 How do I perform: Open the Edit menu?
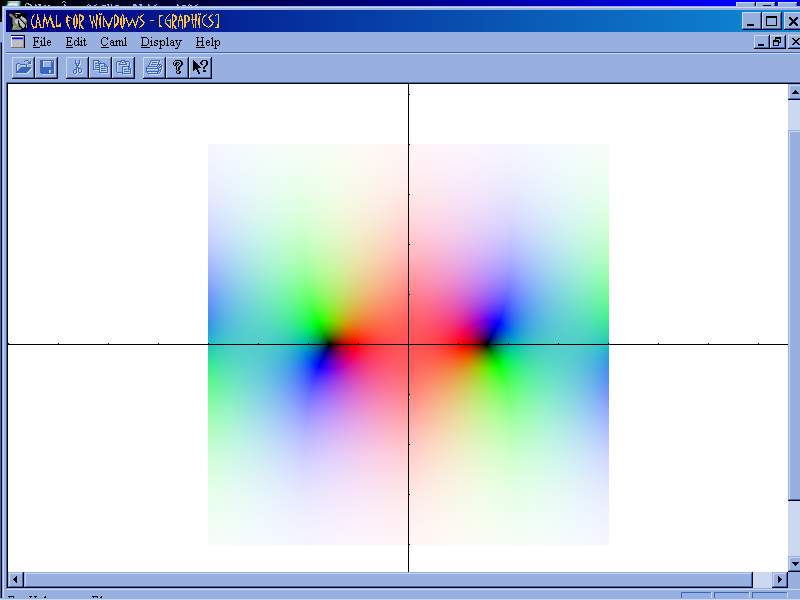(x=76, y=42)
